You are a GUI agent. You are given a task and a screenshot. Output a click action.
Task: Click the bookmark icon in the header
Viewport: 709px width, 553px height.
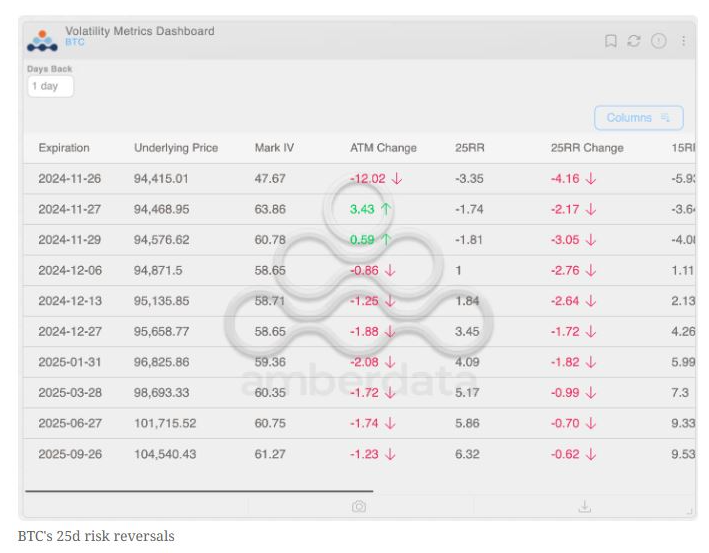click(610, 41)
